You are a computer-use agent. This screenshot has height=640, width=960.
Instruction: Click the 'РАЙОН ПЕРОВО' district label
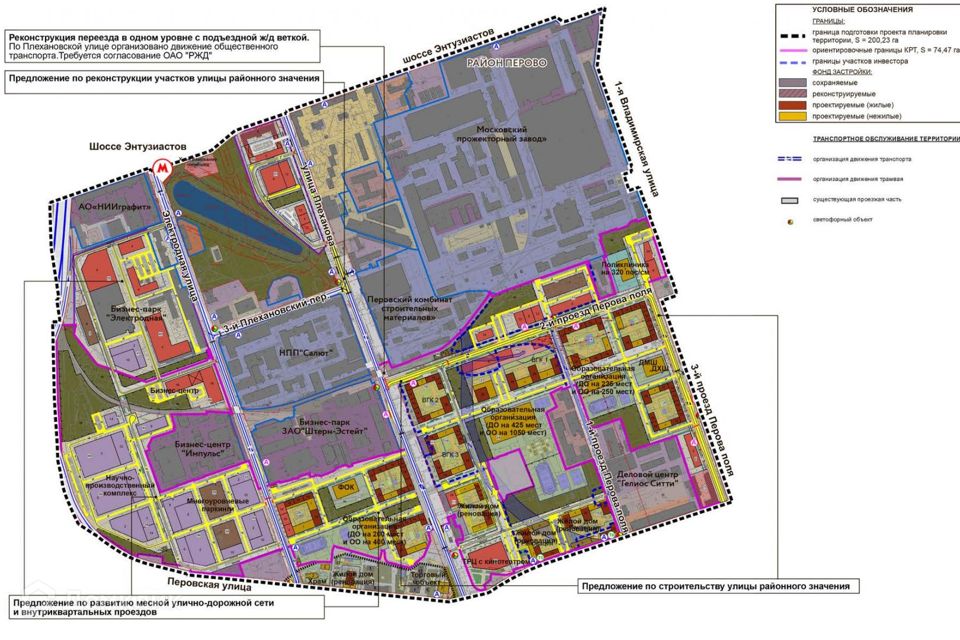tap(507, 62)
